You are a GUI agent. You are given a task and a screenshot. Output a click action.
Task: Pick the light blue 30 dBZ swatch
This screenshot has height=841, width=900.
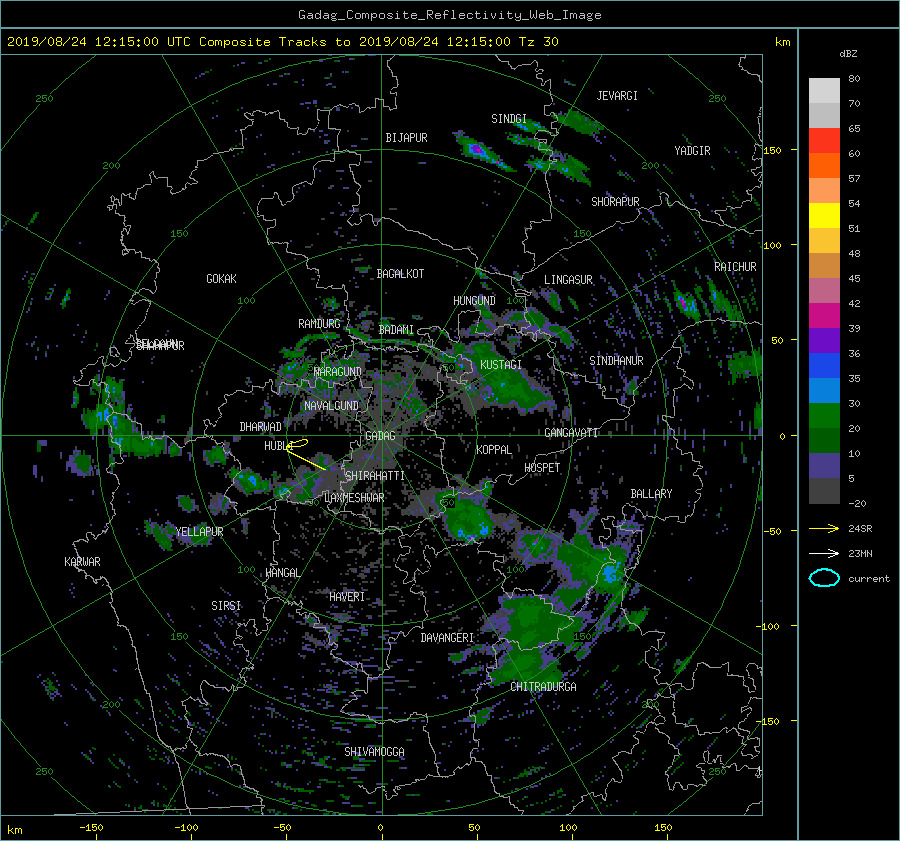[x=824, y=390]
